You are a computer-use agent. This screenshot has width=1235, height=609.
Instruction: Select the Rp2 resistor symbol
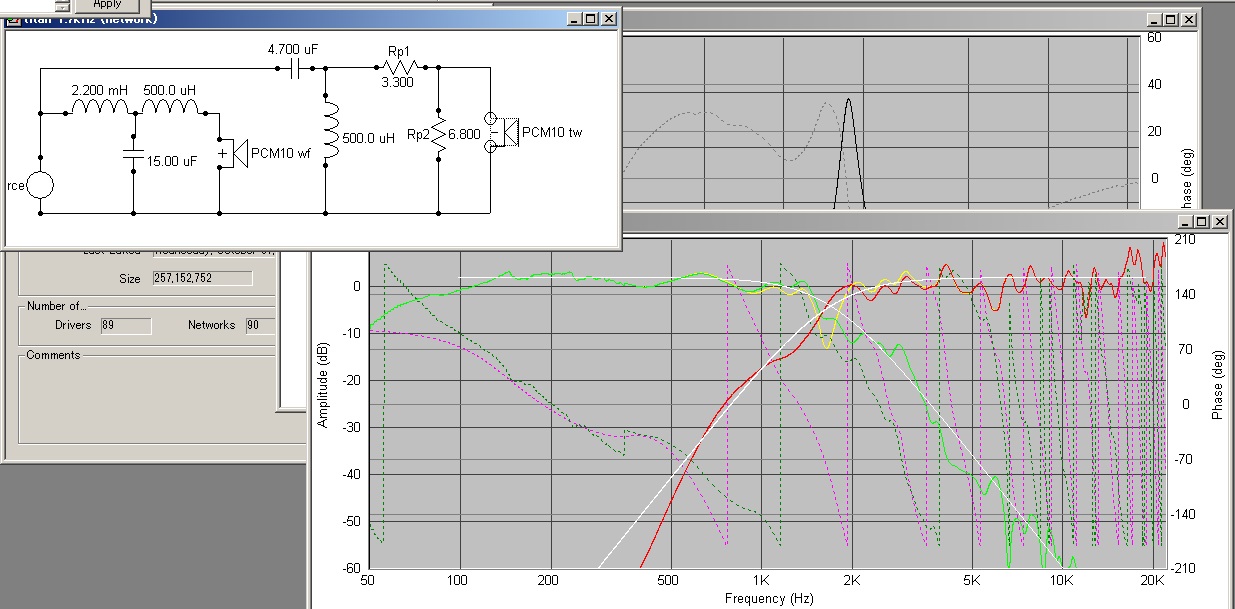pos(438,134)
